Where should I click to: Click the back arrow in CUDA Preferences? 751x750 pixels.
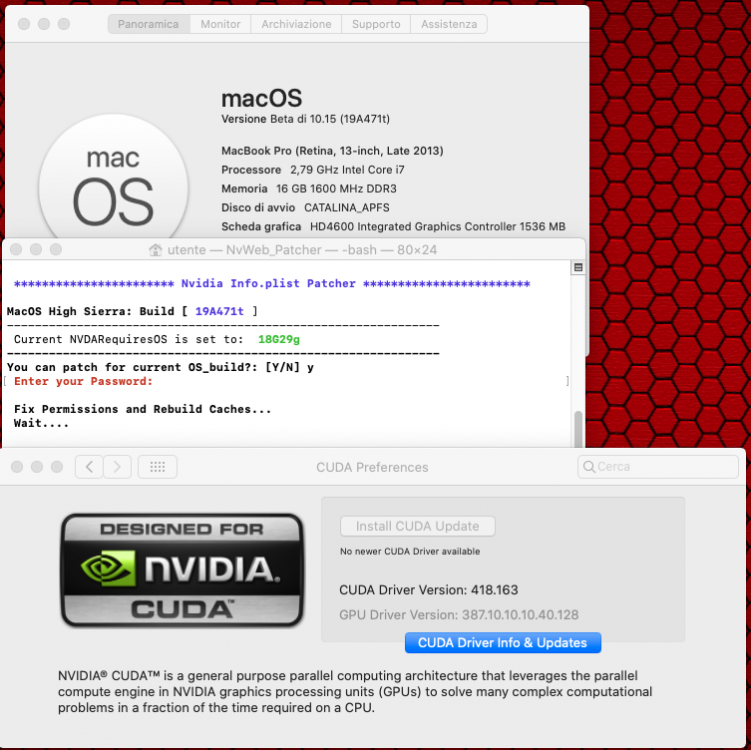(89, 466)
